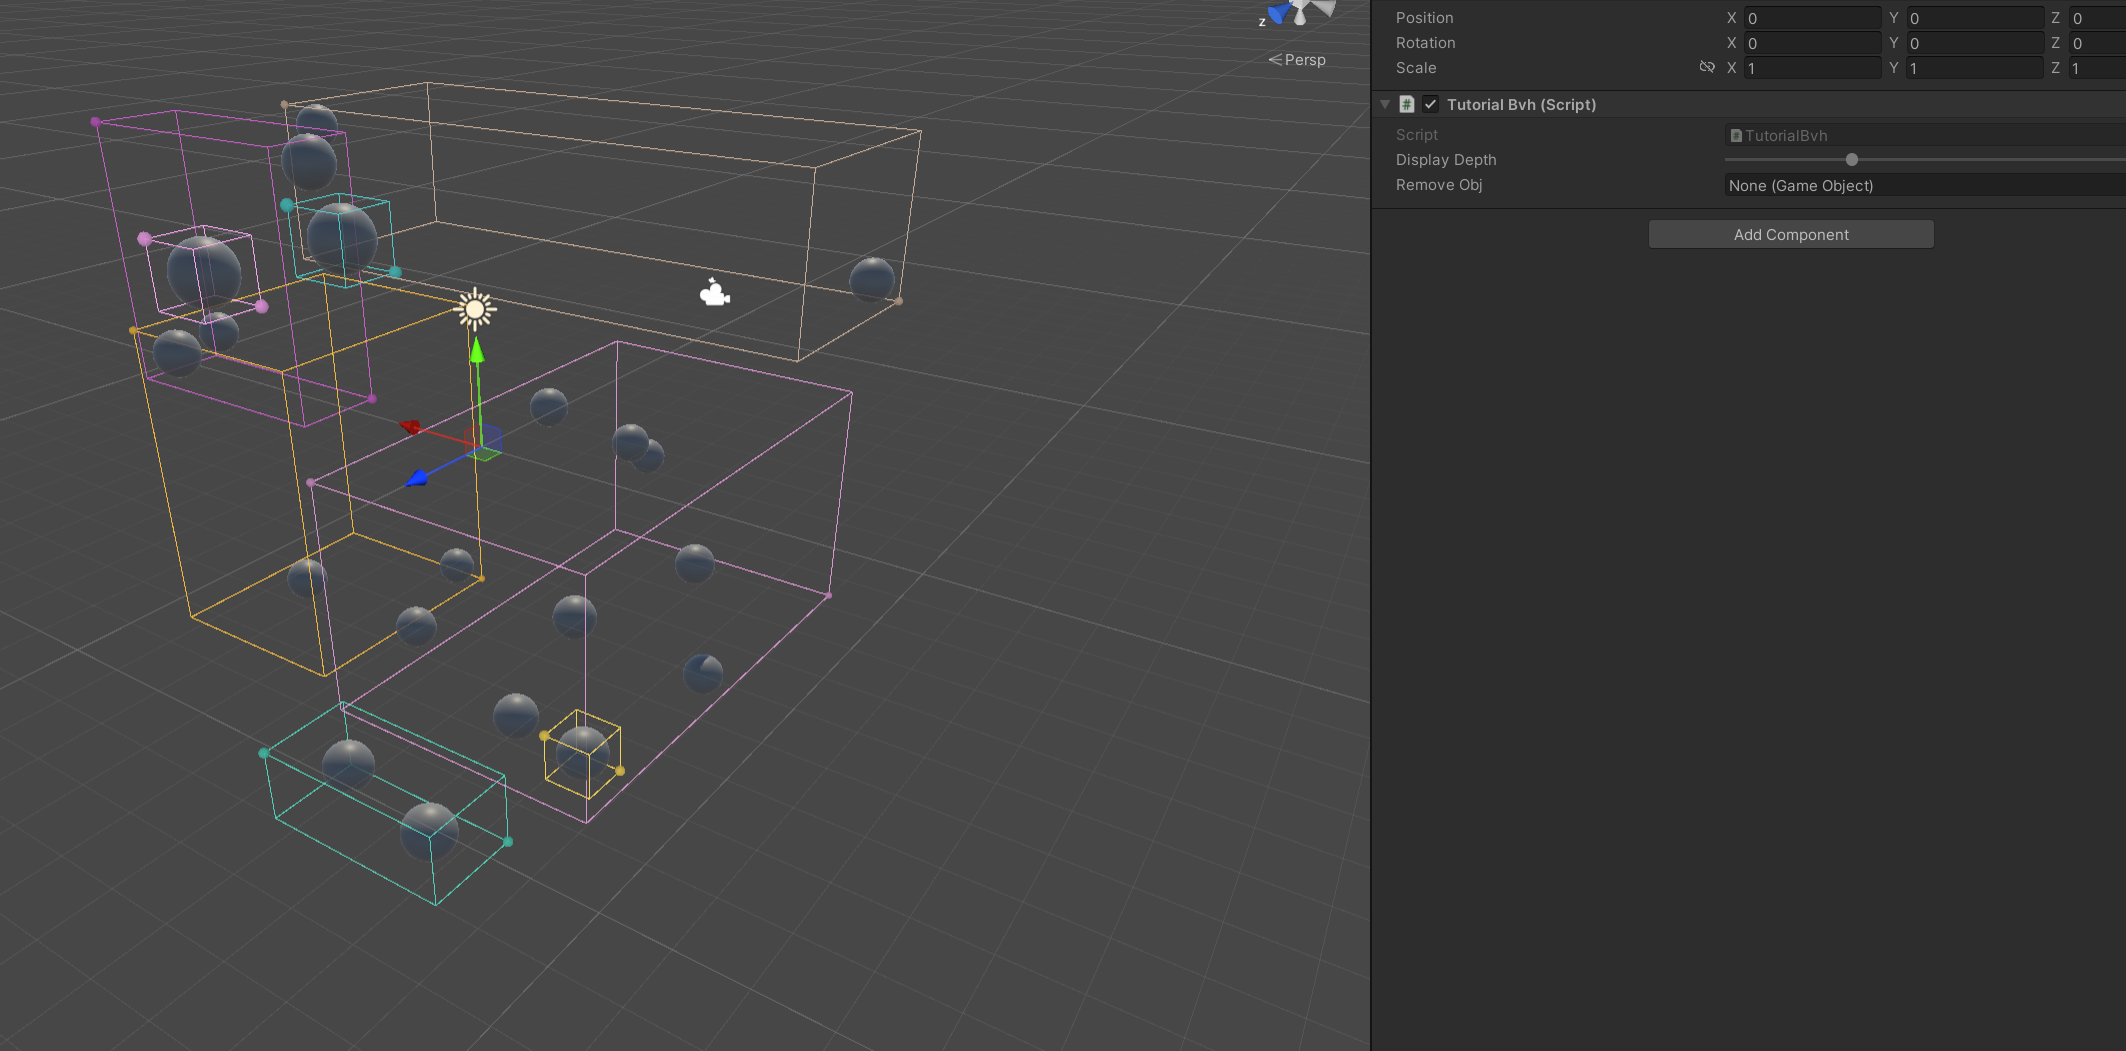The width and height of the screenshot is (2126, 1051).
Task: Click the camera gizmo icon in the viewport
Action: coord(714,292)
